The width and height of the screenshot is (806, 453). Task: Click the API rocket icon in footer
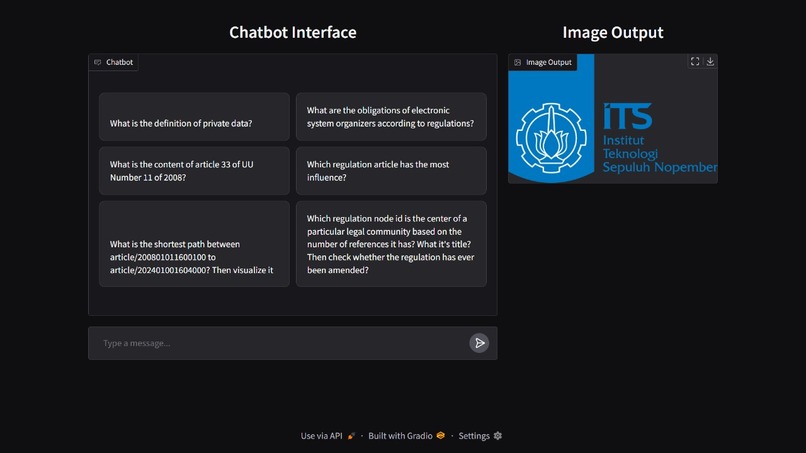(x=351, y=436)
